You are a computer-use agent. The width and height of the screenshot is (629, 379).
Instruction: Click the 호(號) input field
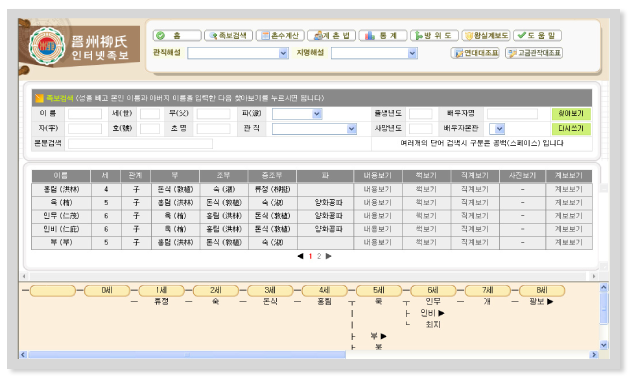pyautogui.click(x=150, y=129)
